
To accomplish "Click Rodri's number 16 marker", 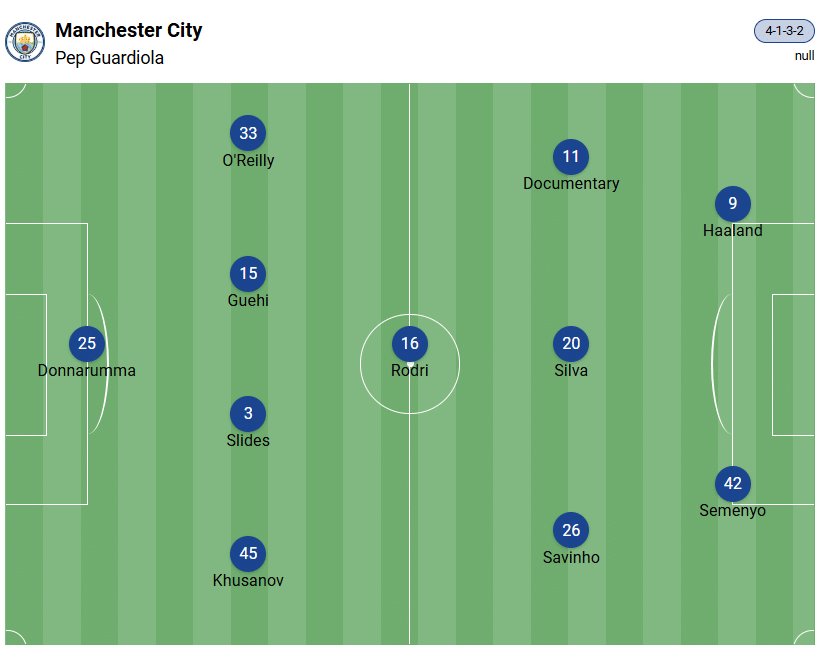I will pos(410,344).
